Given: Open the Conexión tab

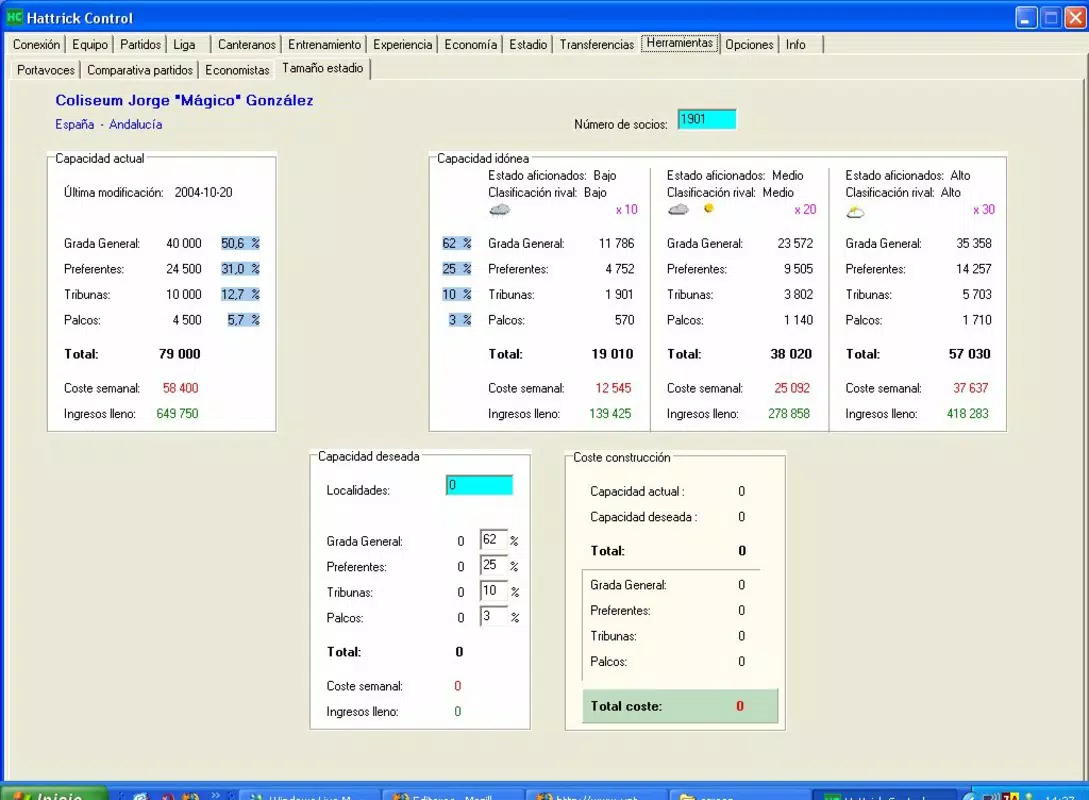Looking at the screenshot, I should tap(36, 44).
